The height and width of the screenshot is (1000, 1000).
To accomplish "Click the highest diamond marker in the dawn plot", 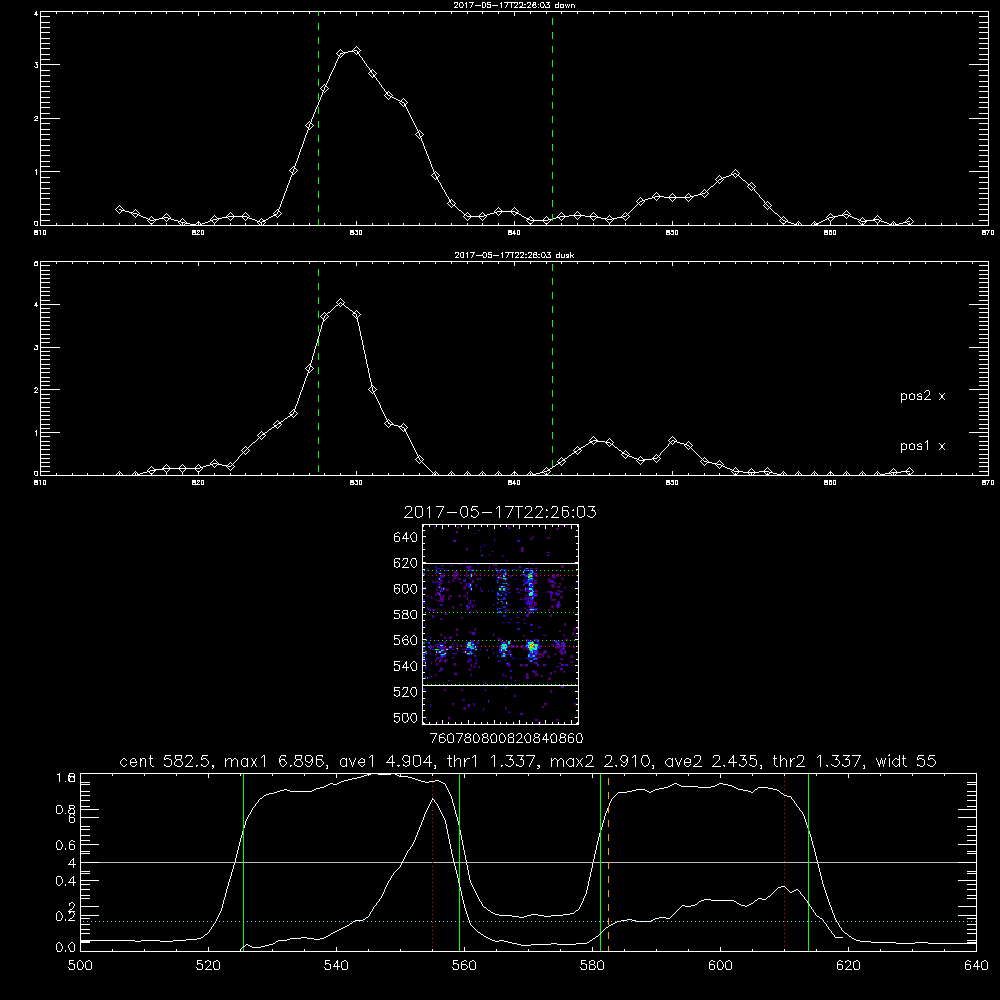I will (x=357, y=50).
